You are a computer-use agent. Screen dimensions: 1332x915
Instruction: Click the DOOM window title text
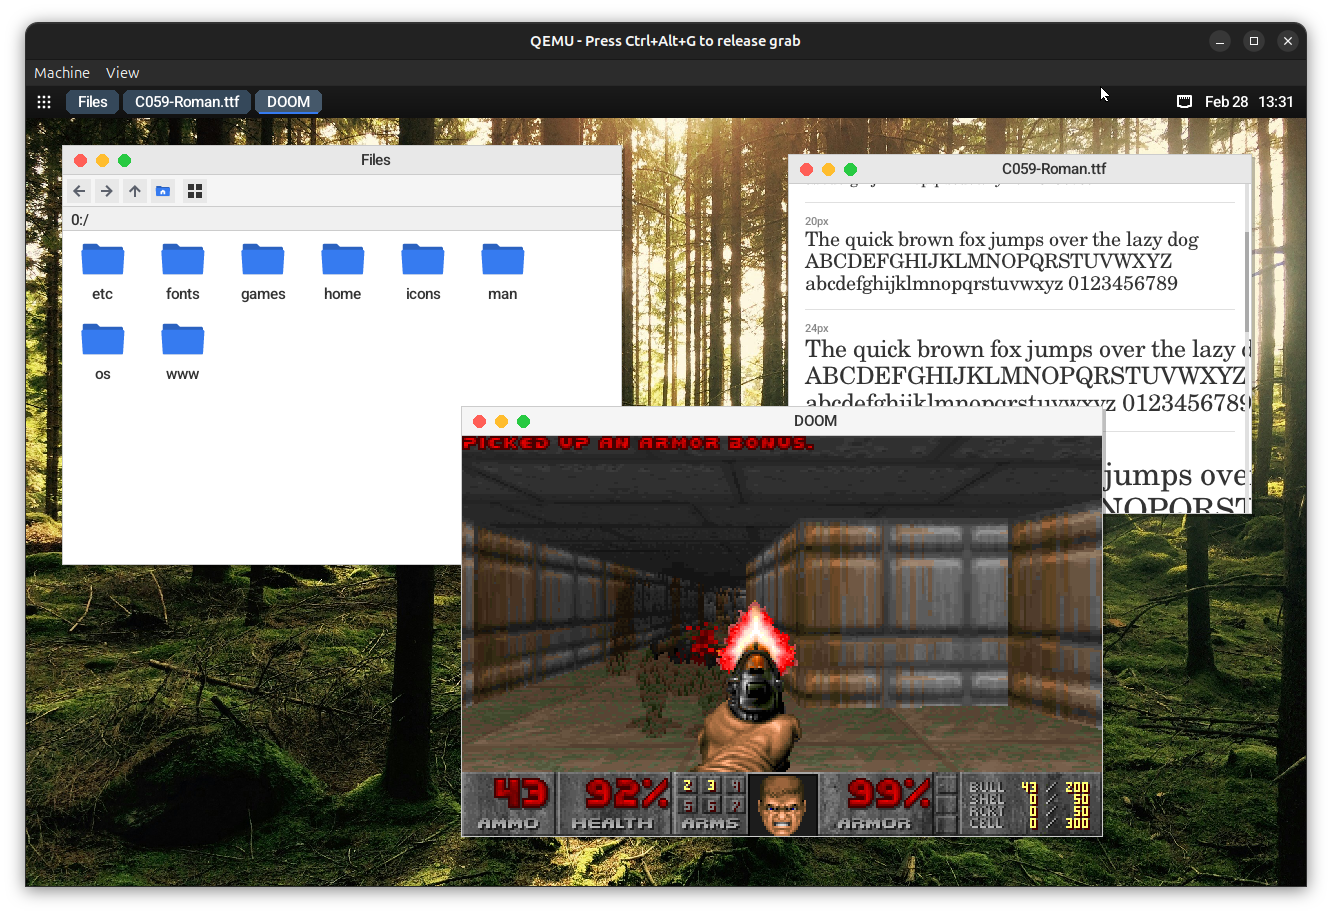point(815,421)
